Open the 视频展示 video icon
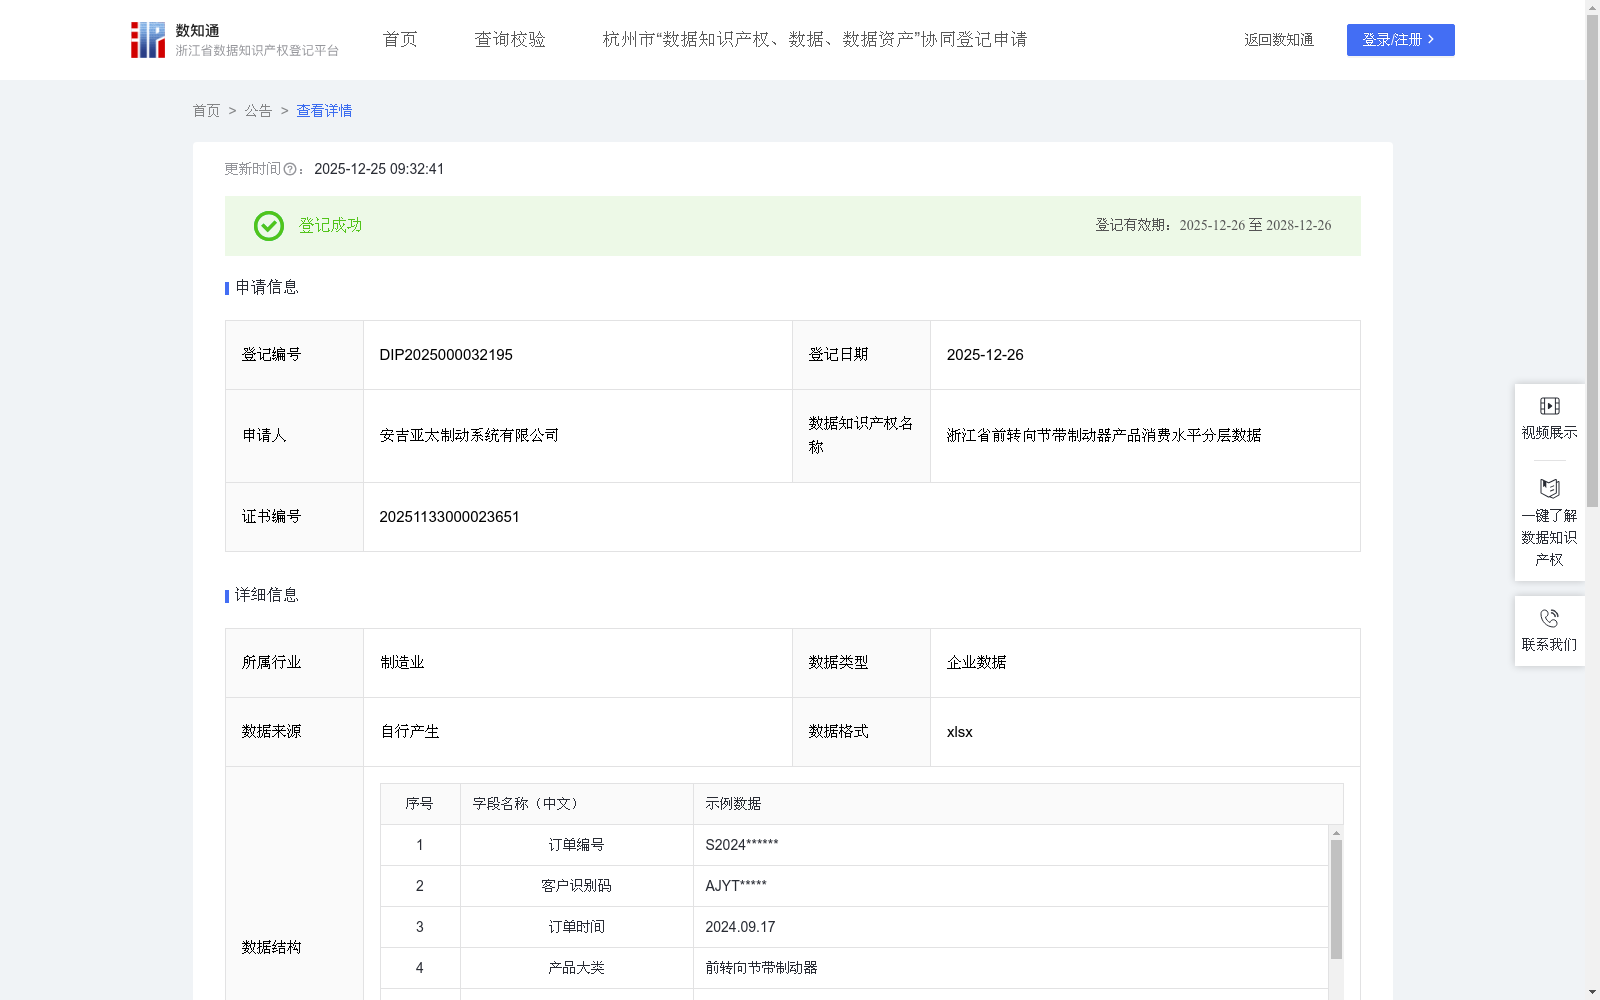Image resolution: width=1600 pixels, height=1000 pixels. (1549, 406)
